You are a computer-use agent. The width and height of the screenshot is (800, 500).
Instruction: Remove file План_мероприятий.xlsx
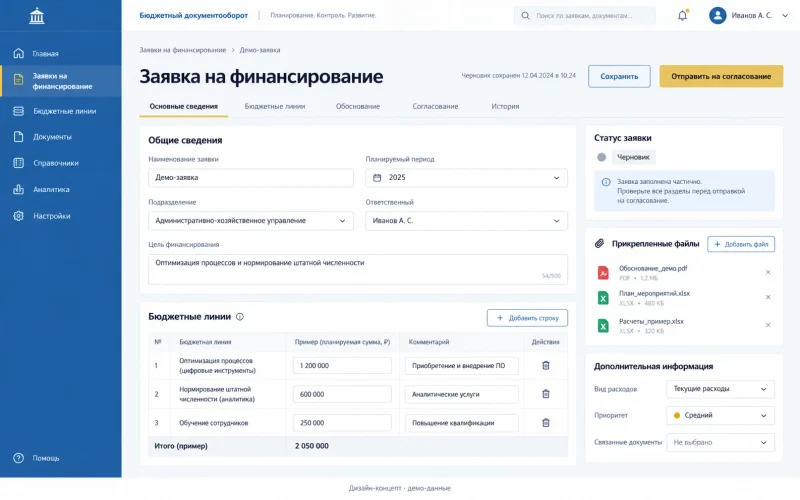[768, 297]
